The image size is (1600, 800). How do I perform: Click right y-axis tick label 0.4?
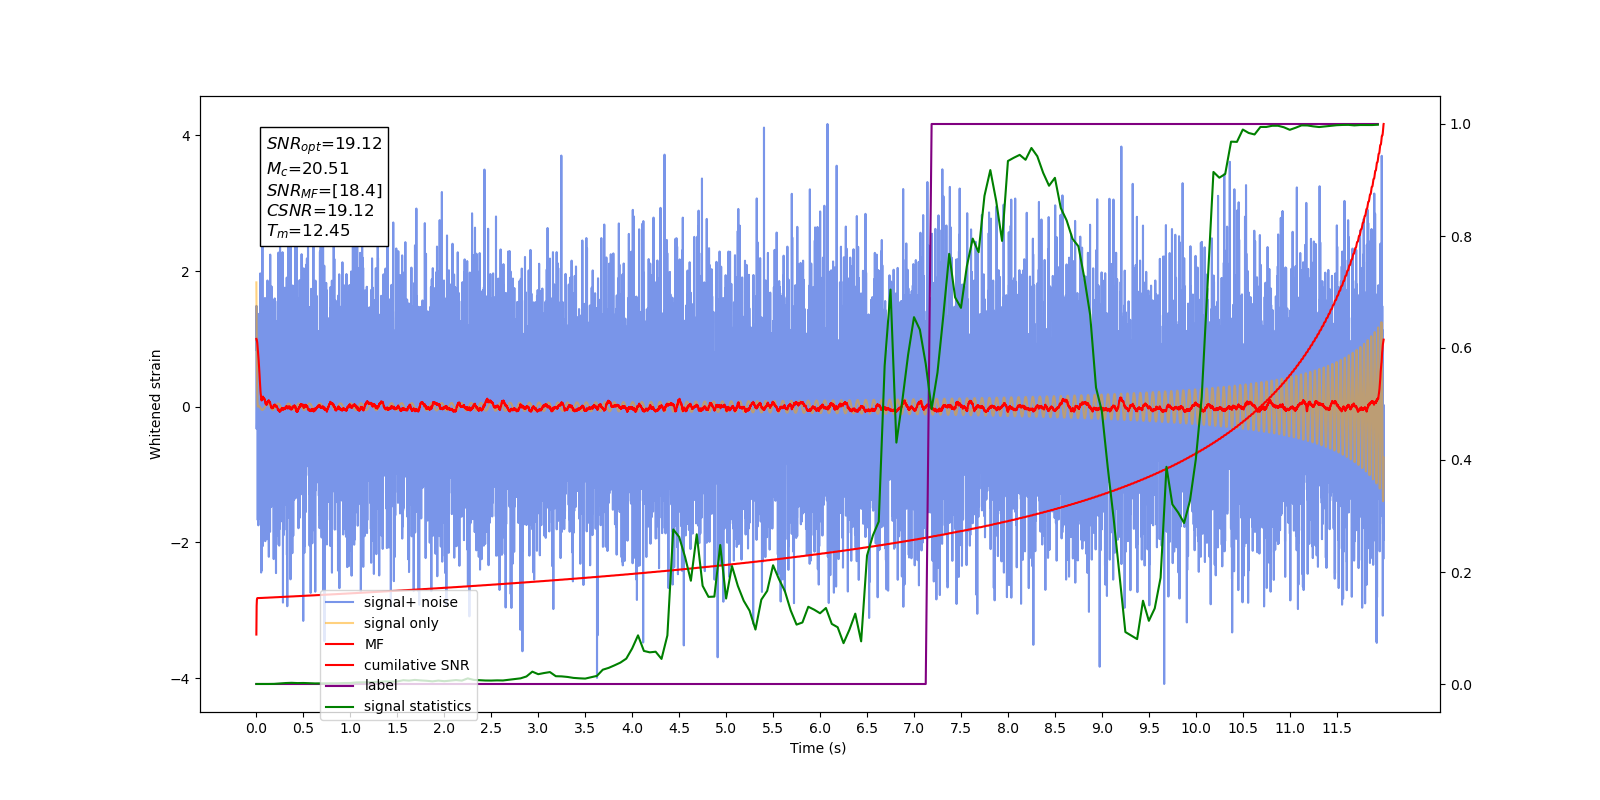[x=1461, y=461]
